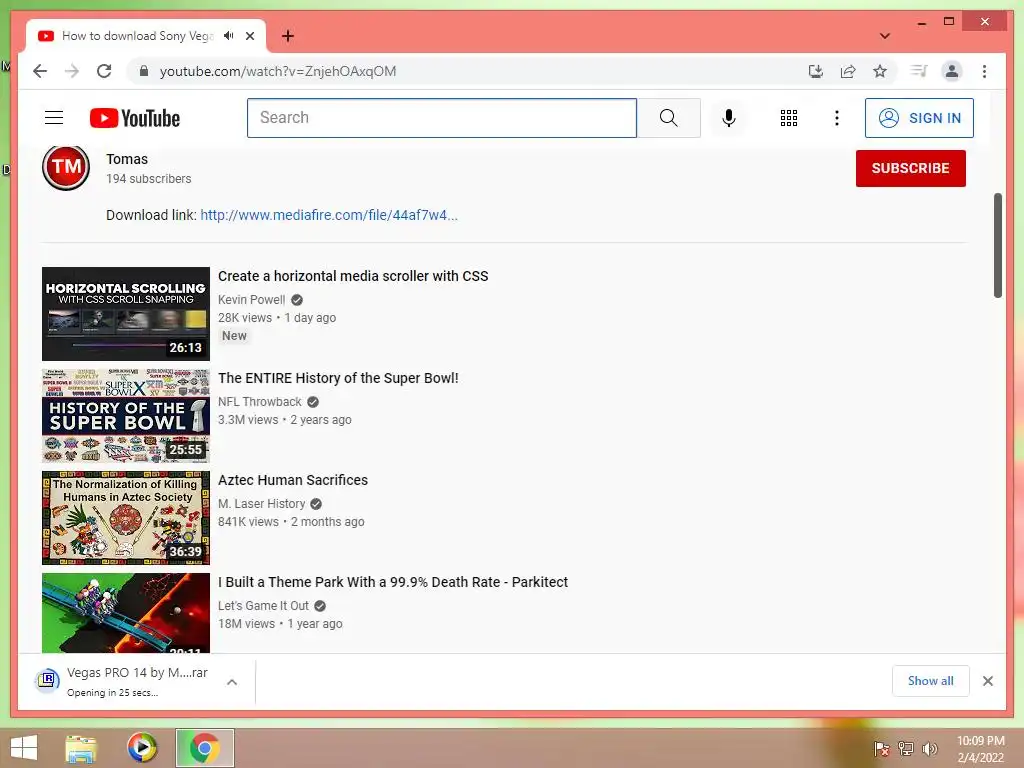This screenshot has width=1024, height=768.
Task: Open the network tray icon
Action: pos(906,748)
